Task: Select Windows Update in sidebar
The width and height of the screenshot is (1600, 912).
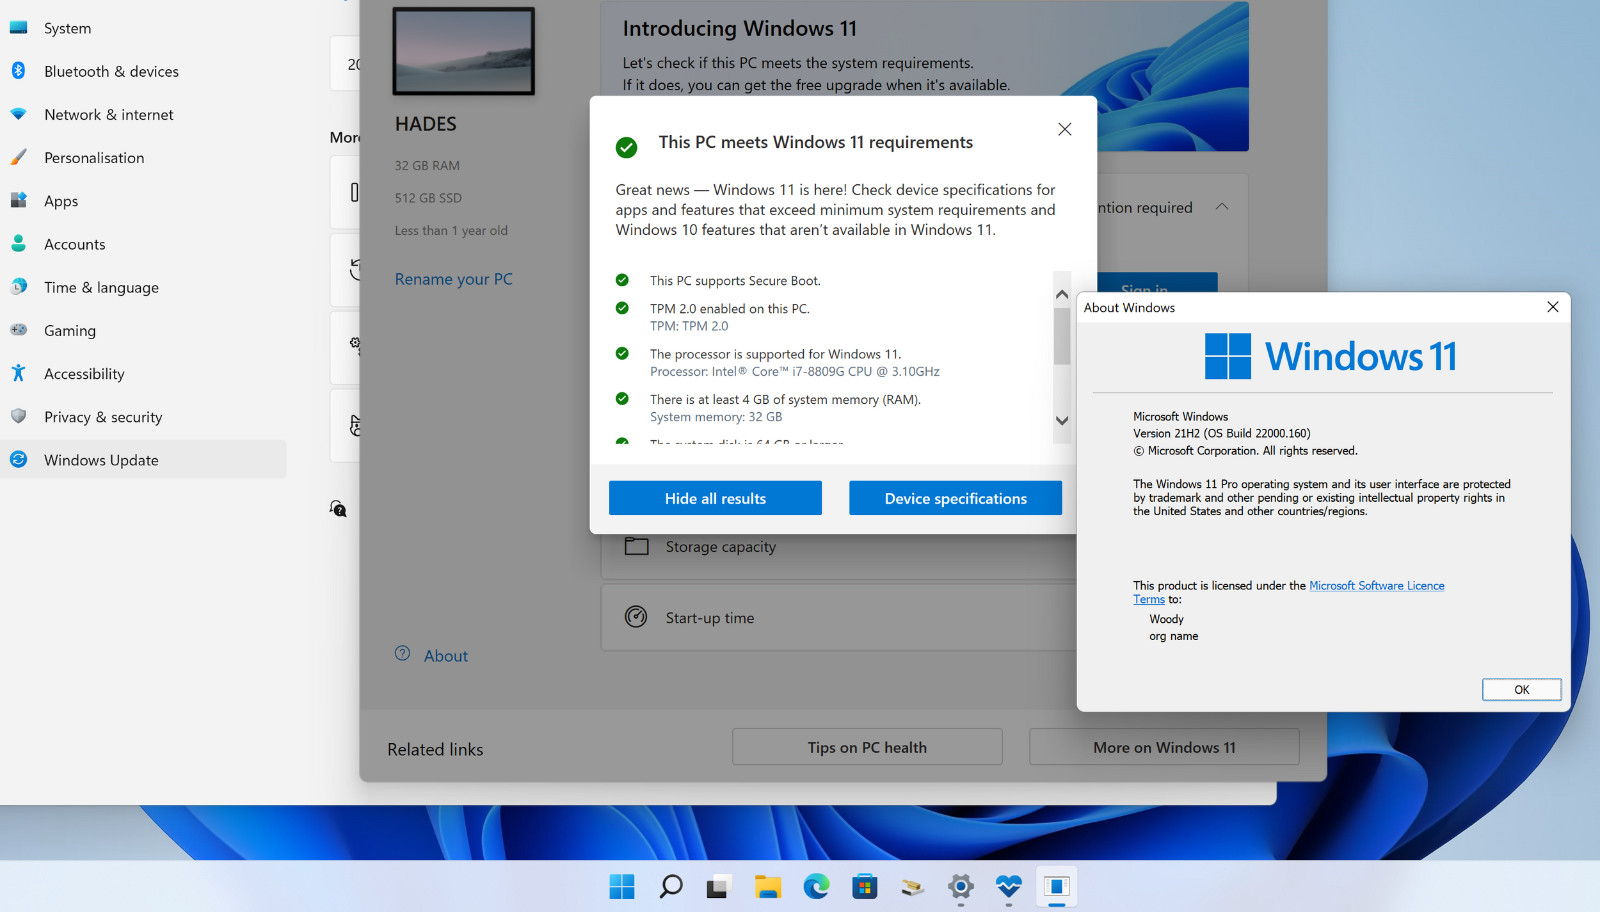Action: click(x=101, y=460)
